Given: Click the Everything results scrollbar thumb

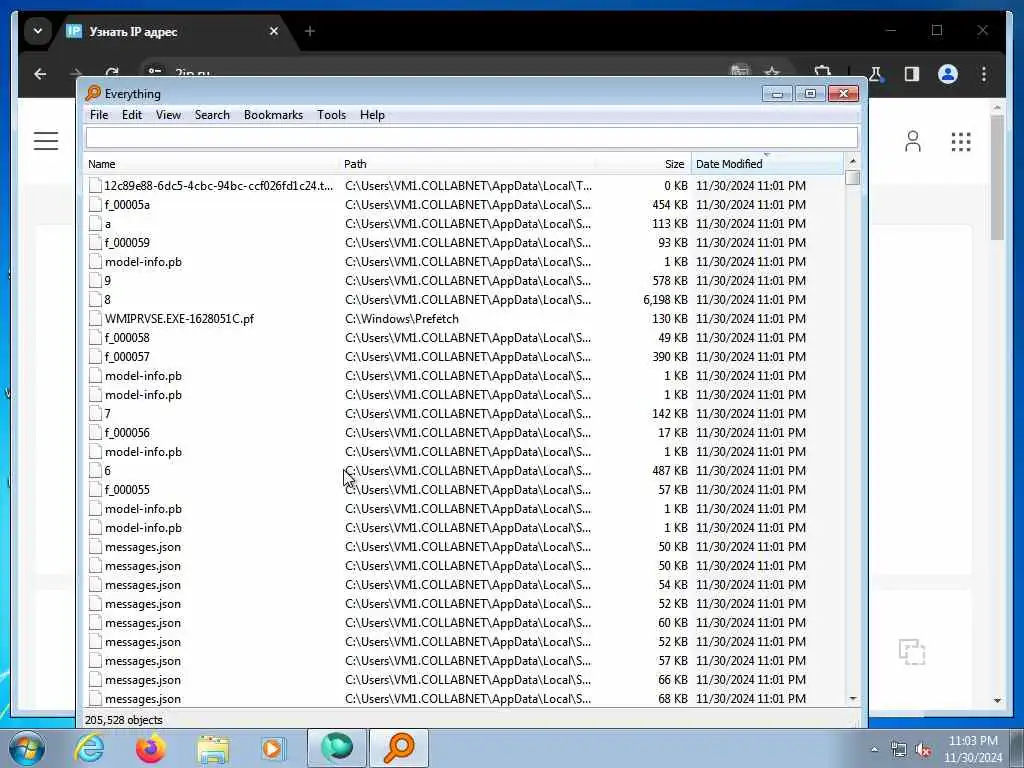Looking at the screenshot, I should pos(852,178).
